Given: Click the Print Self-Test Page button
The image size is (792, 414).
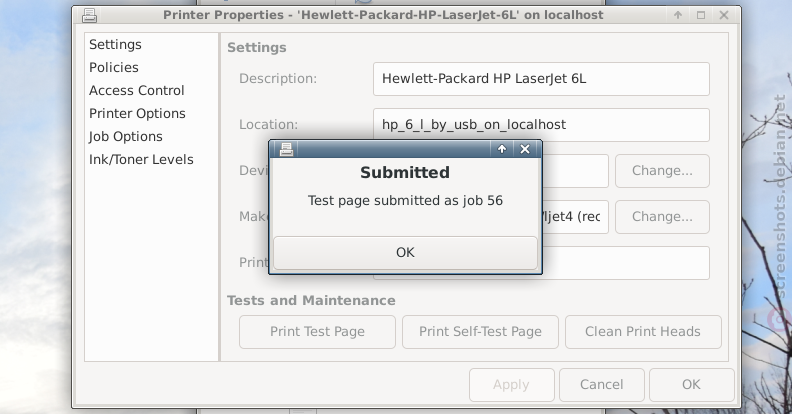Looking at the screenshot, I should tap(480, 332).
